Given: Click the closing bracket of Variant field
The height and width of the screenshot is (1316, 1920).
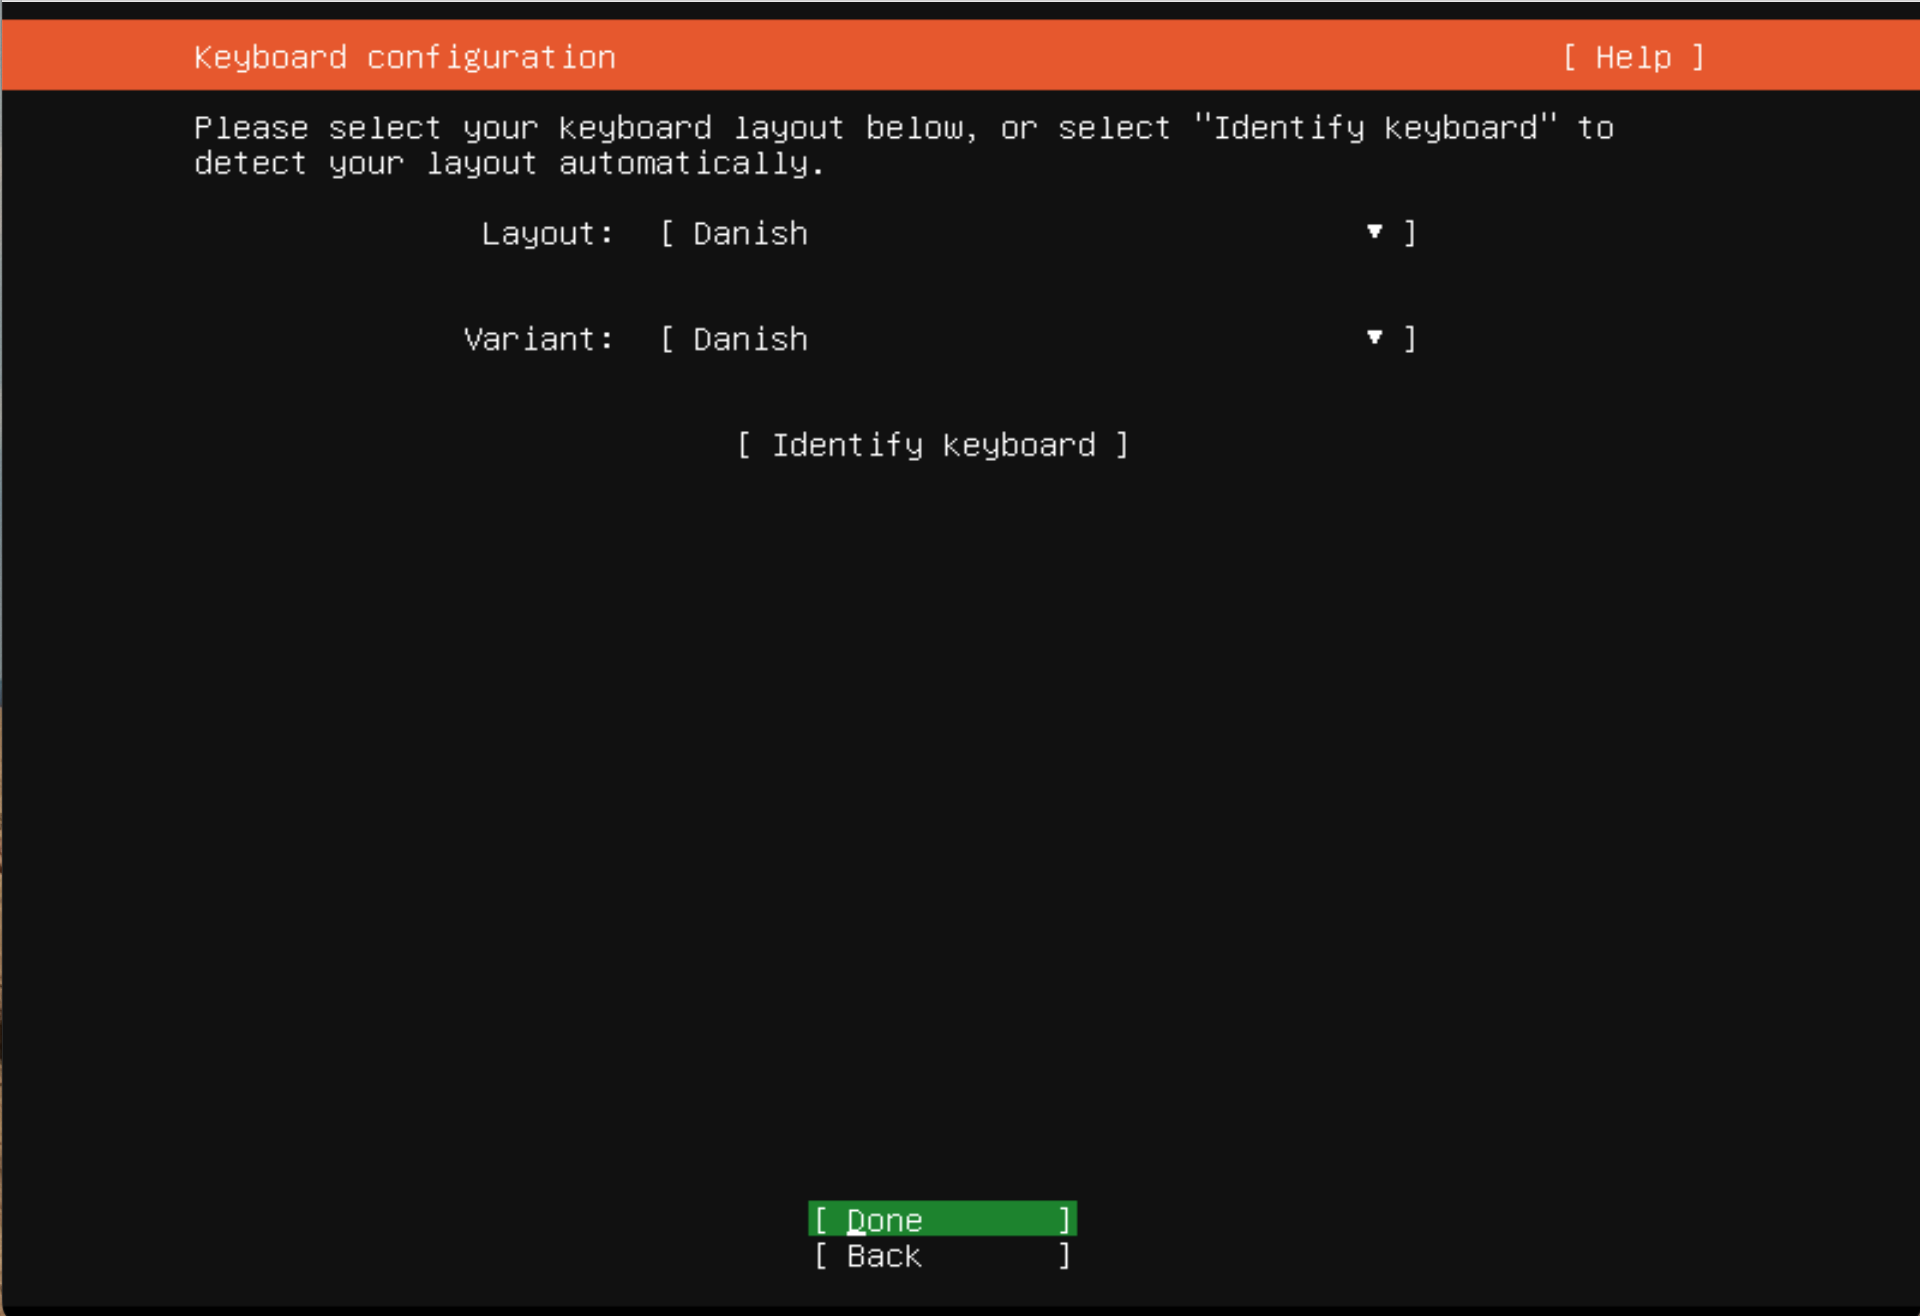Looking at the screenshot, I should pyautogui.click(x=1409, y=340).
